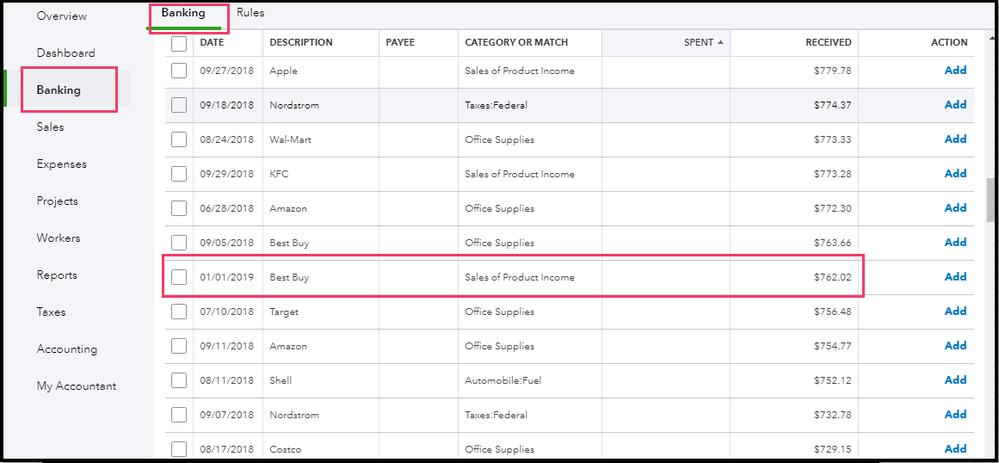Sort by the SPENT column arrow
This screenshot has width=999, height=463.
[x=718, y=43]
